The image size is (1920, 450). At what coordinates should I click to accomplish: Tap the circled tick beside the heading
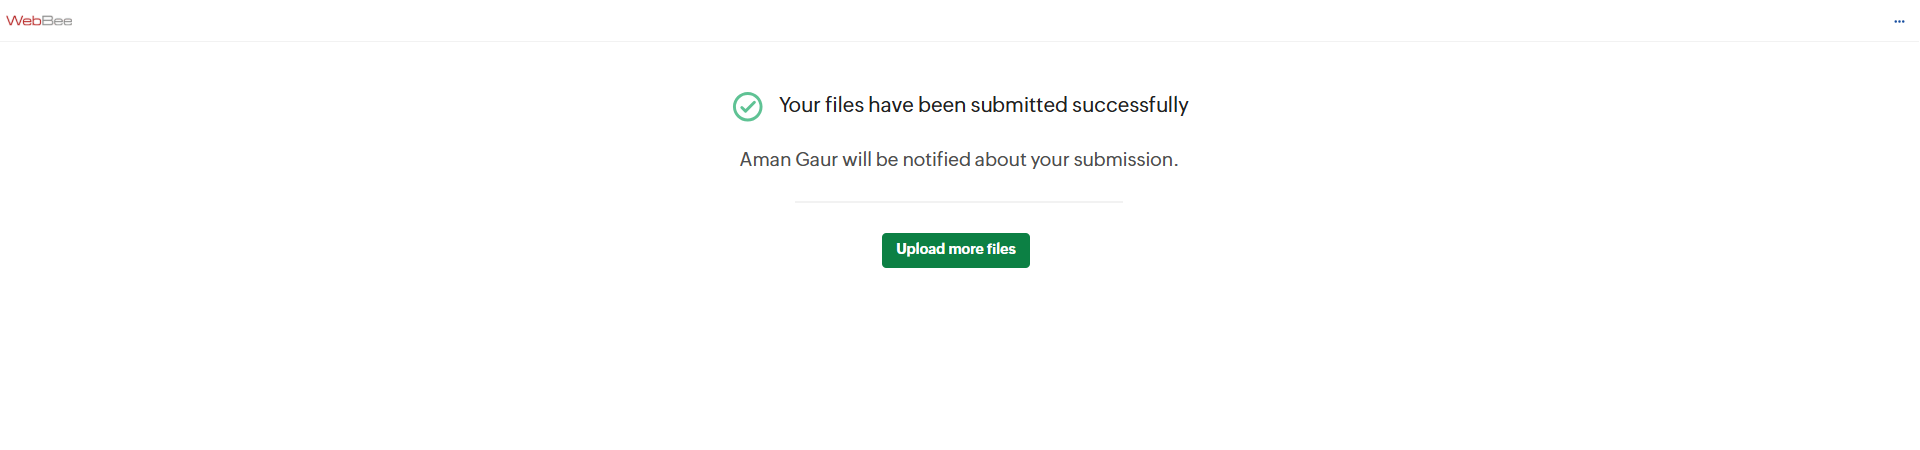click(747, 106)
